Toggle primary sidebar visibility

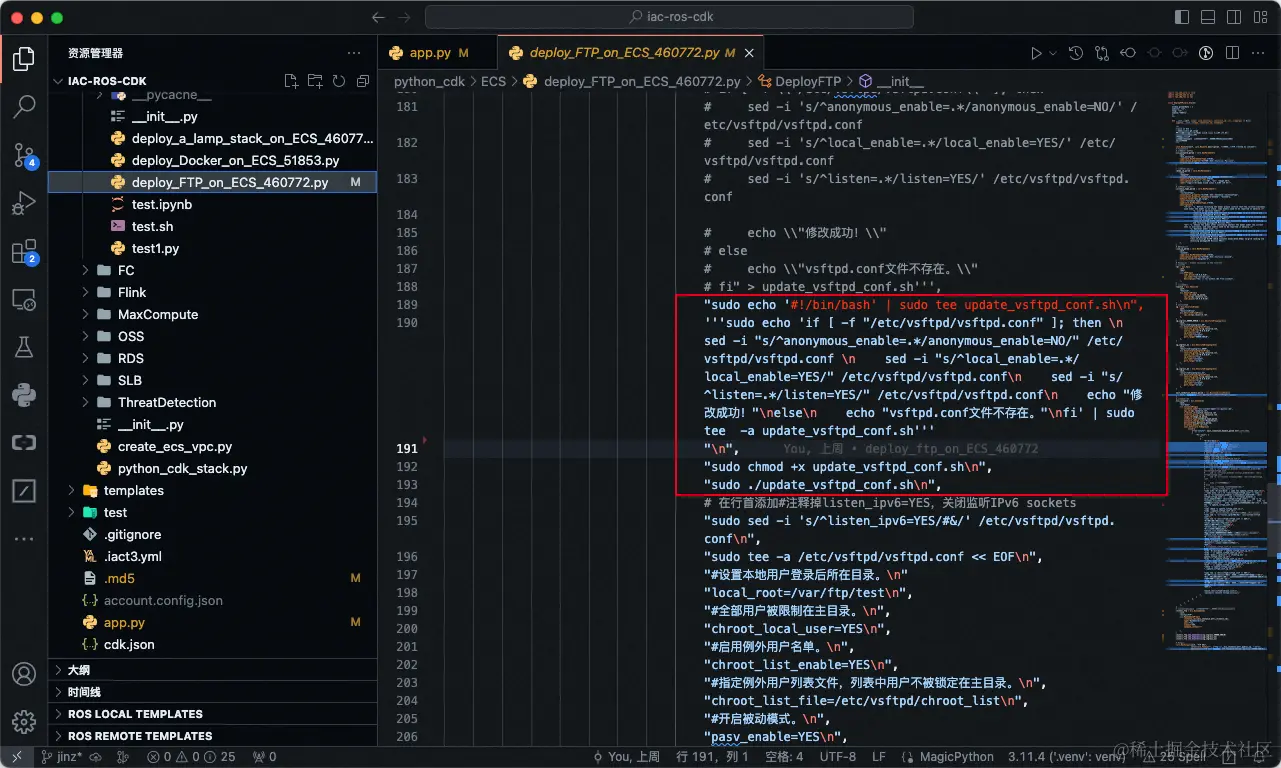click(x=1184, y=17)
